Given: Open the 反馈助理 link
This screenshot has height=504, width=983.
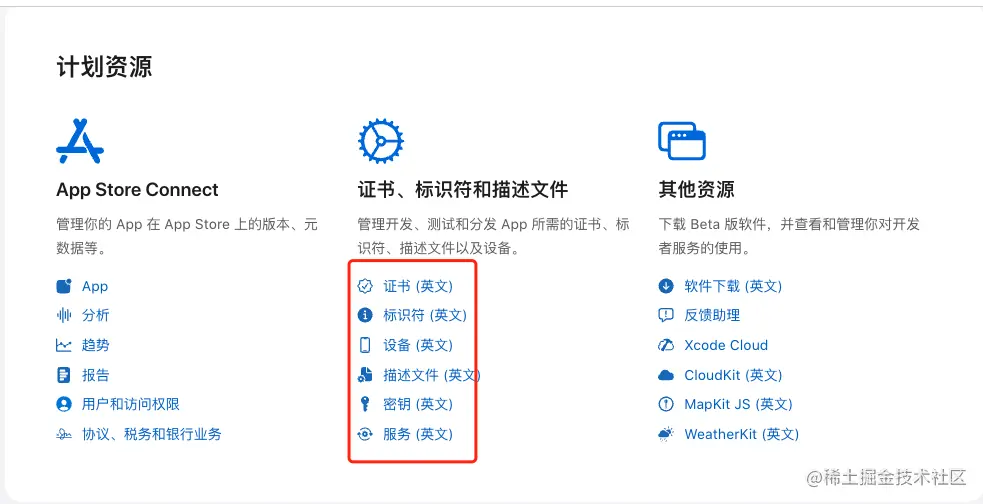Looking at the screenshot, I should (712, 315).
